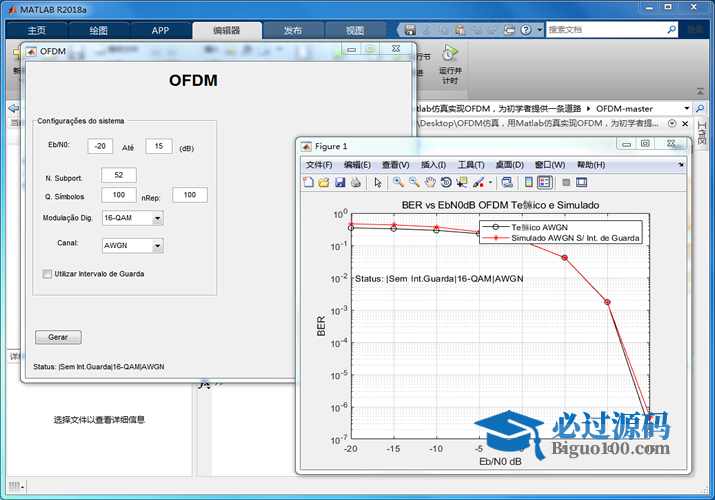Open 文件(F) menu in Figure 1
The image size is (715, 500).
(319, 165)
